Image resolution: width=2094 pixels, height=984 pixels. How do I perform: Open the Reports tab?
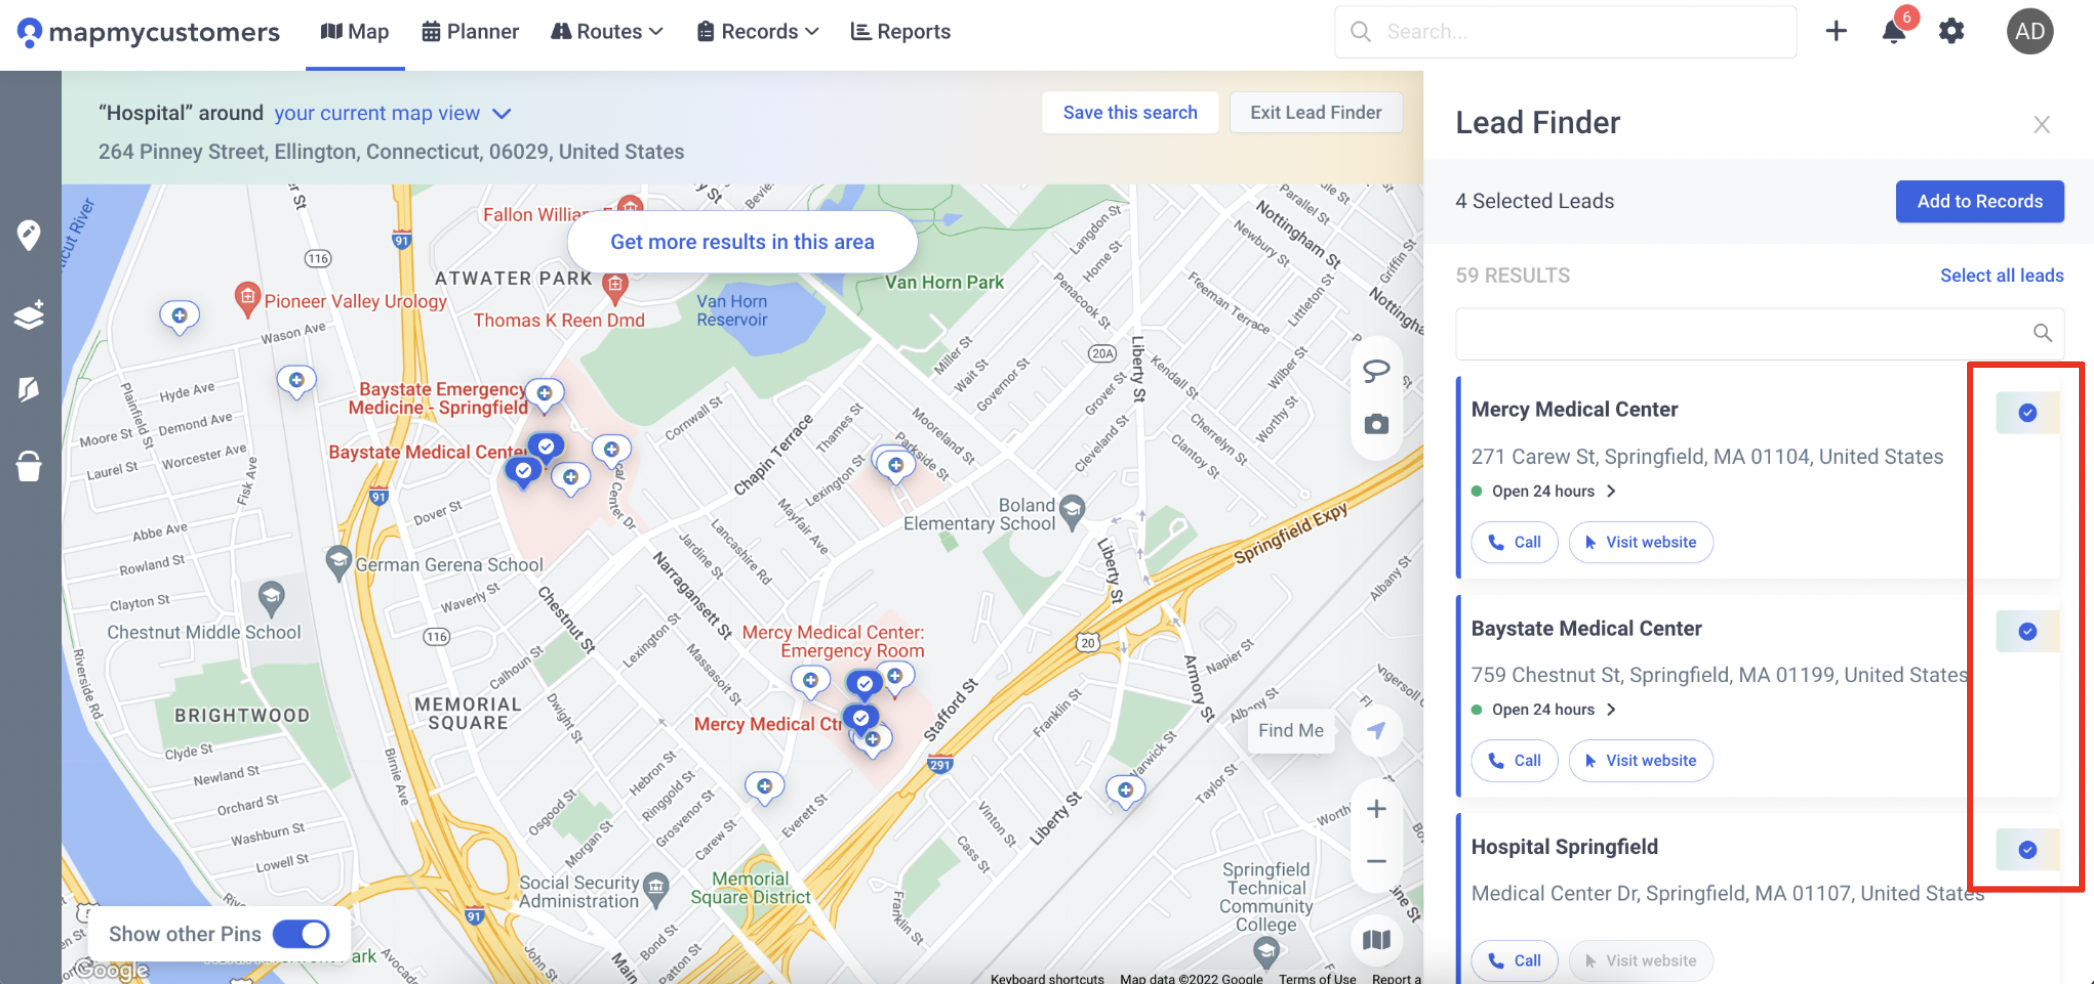point(900,32)
